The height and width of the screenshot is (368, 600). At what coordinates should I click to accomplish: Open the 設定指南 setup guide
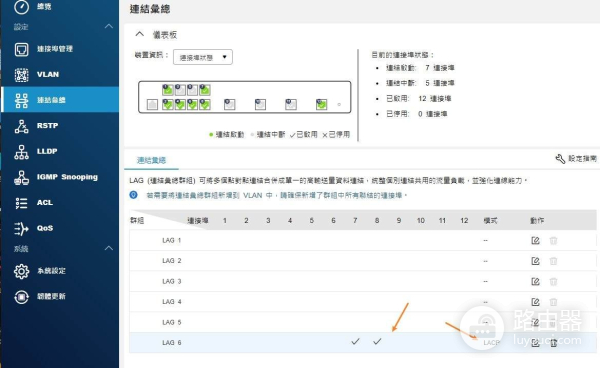pyautogui.click(x=576, y=159)
